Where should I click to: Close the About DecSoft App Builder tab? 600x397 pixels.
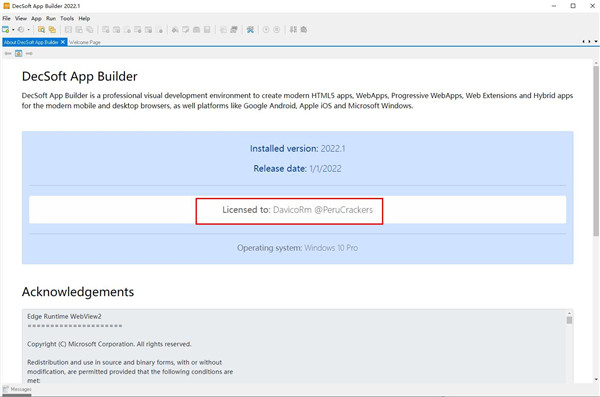click(63, 42)
